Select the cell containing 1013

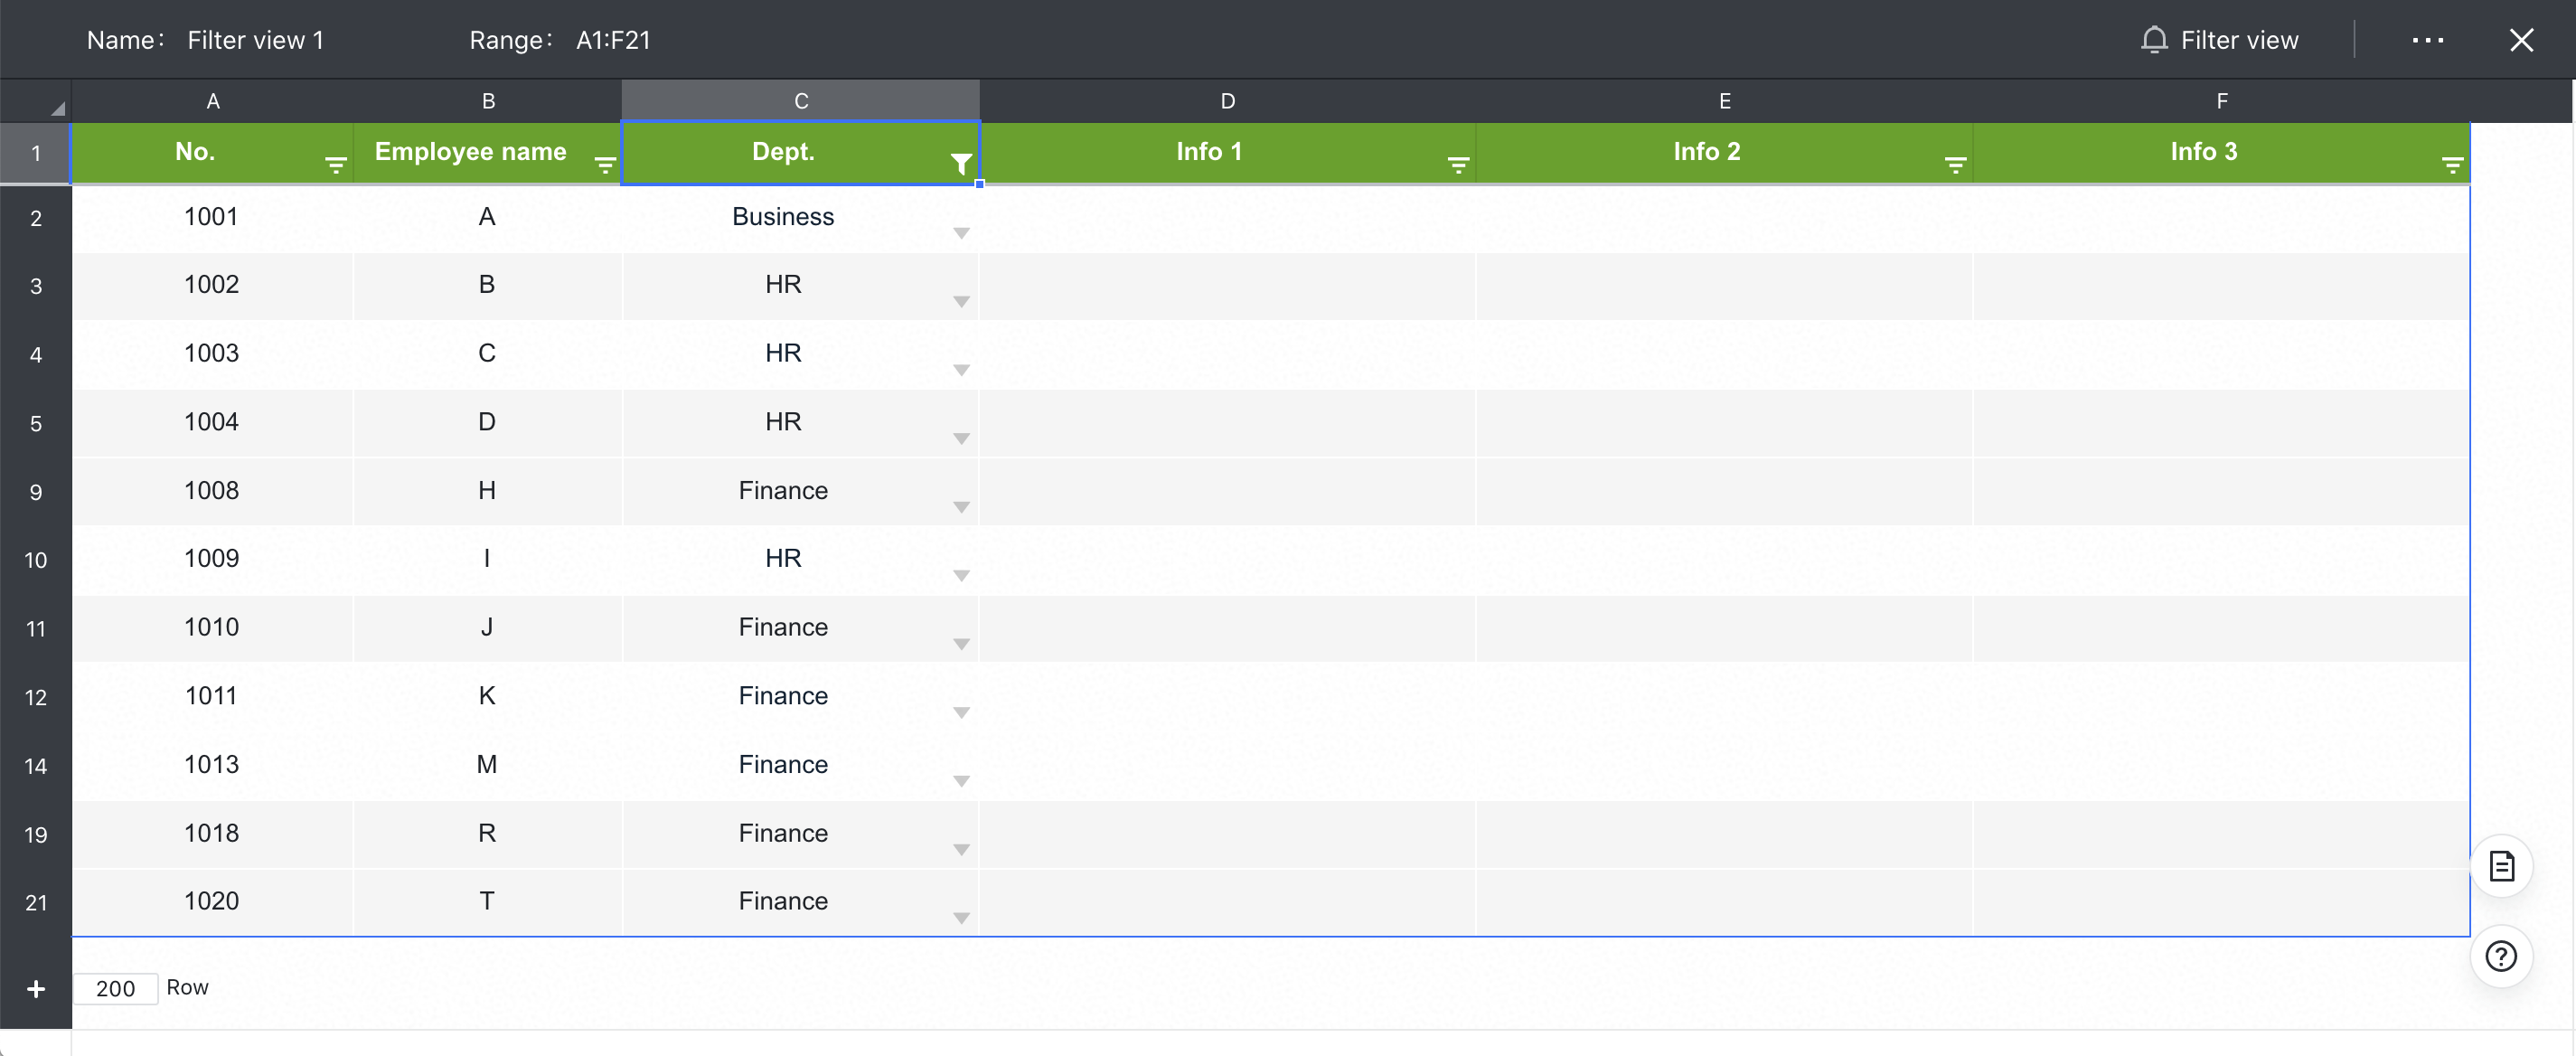coord(213,765)
